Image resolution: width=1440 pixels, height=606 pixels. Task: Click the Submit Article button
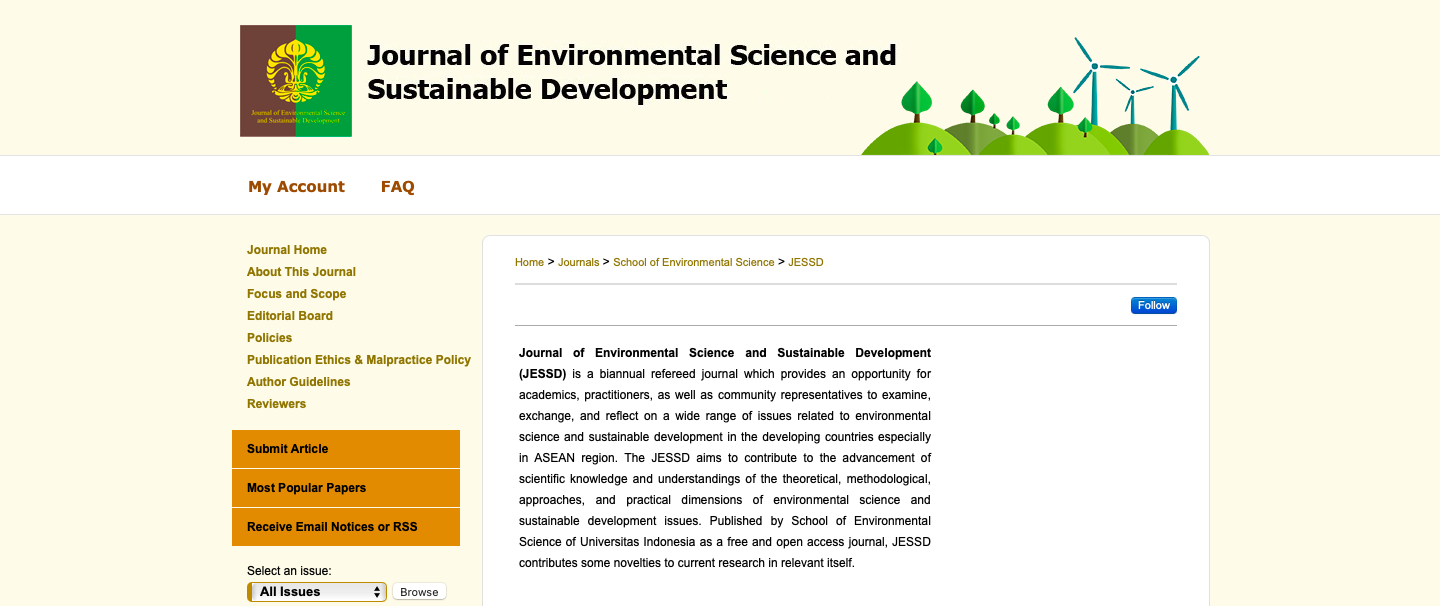pyautogui.click(x=346, y=449)
